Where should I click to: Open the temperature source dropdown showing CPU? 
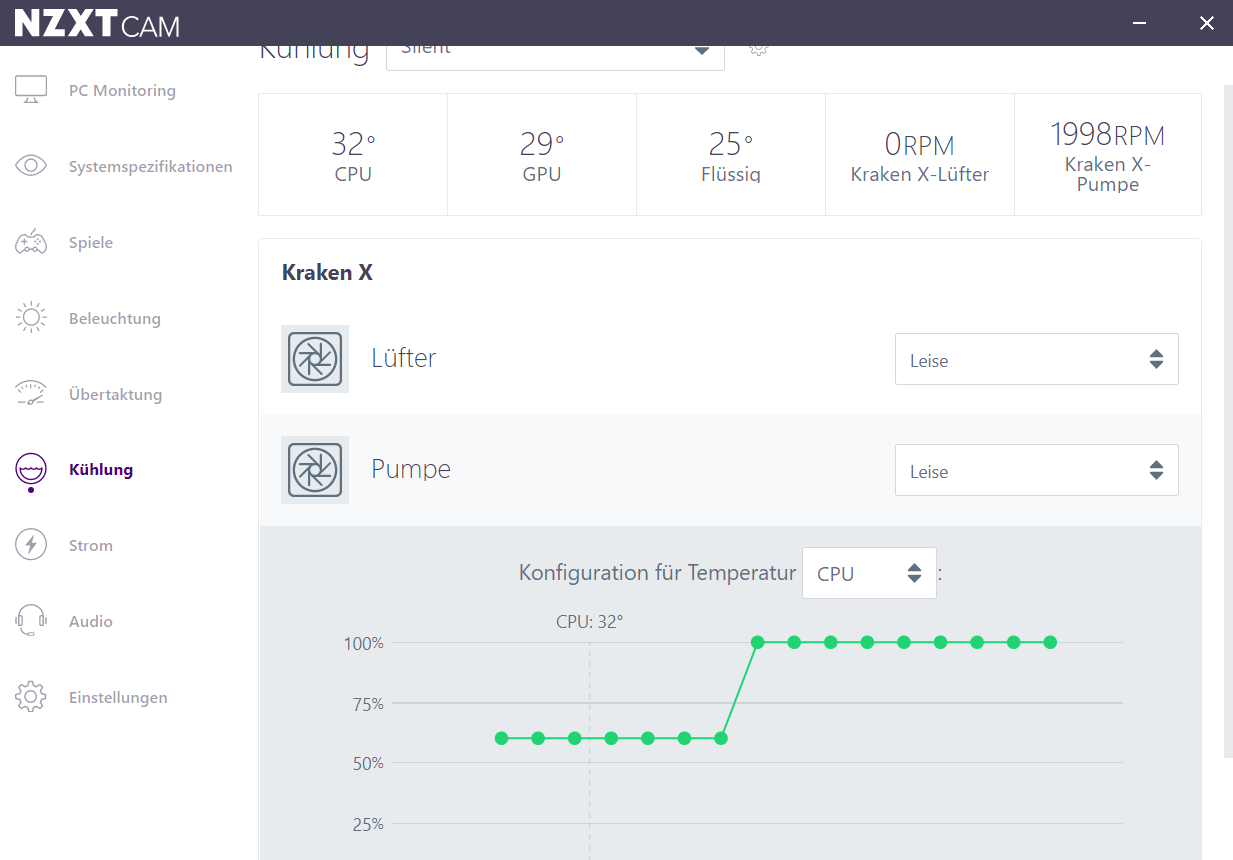pyautogui.click(x=869, y=573)
